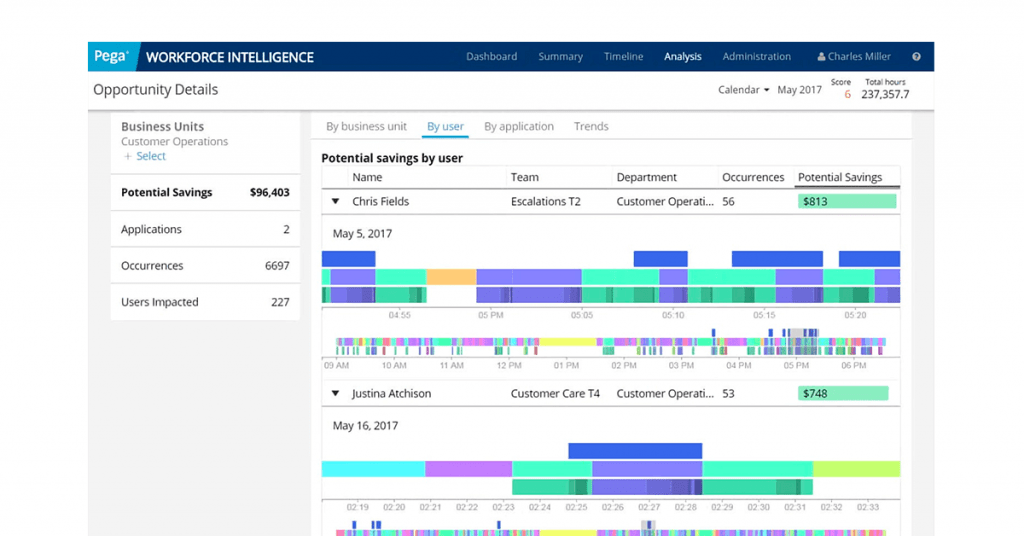Switch to the By business unit tab
The width and height of the screenshot is (1024, 536).
[366, 127]
